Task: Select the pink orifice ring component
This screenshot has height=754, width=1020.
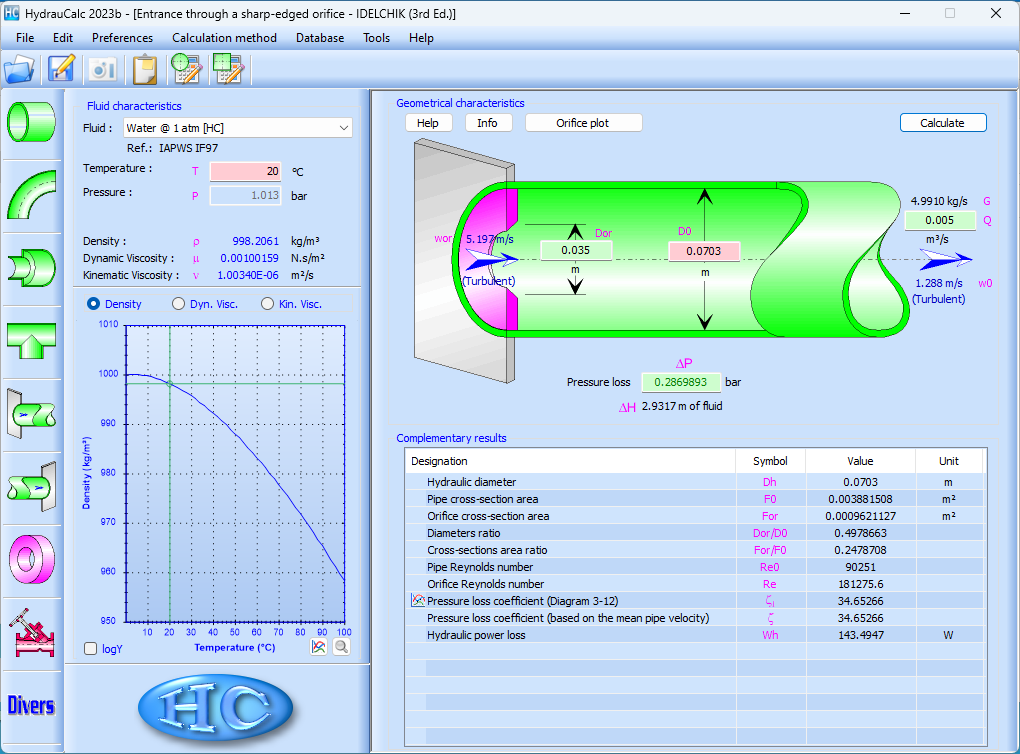Action: point(31,559)
